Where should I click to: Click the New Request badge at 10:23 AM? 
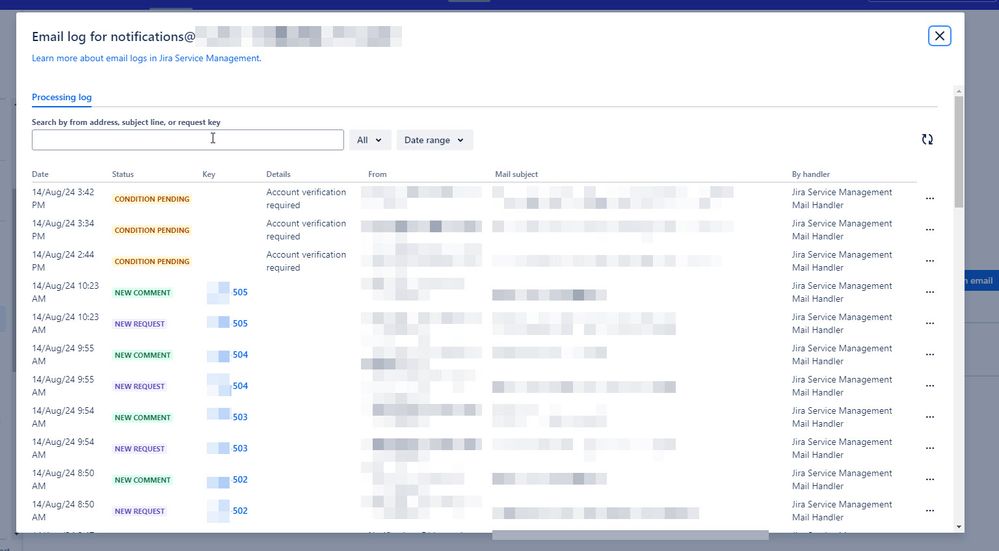(x=140, y=324)
